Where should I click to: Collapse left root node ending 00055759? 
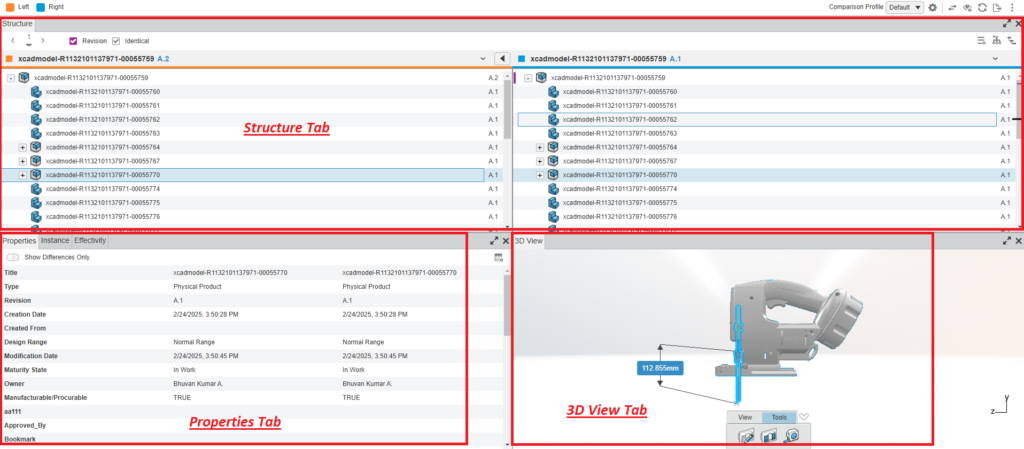pos(10,78)
